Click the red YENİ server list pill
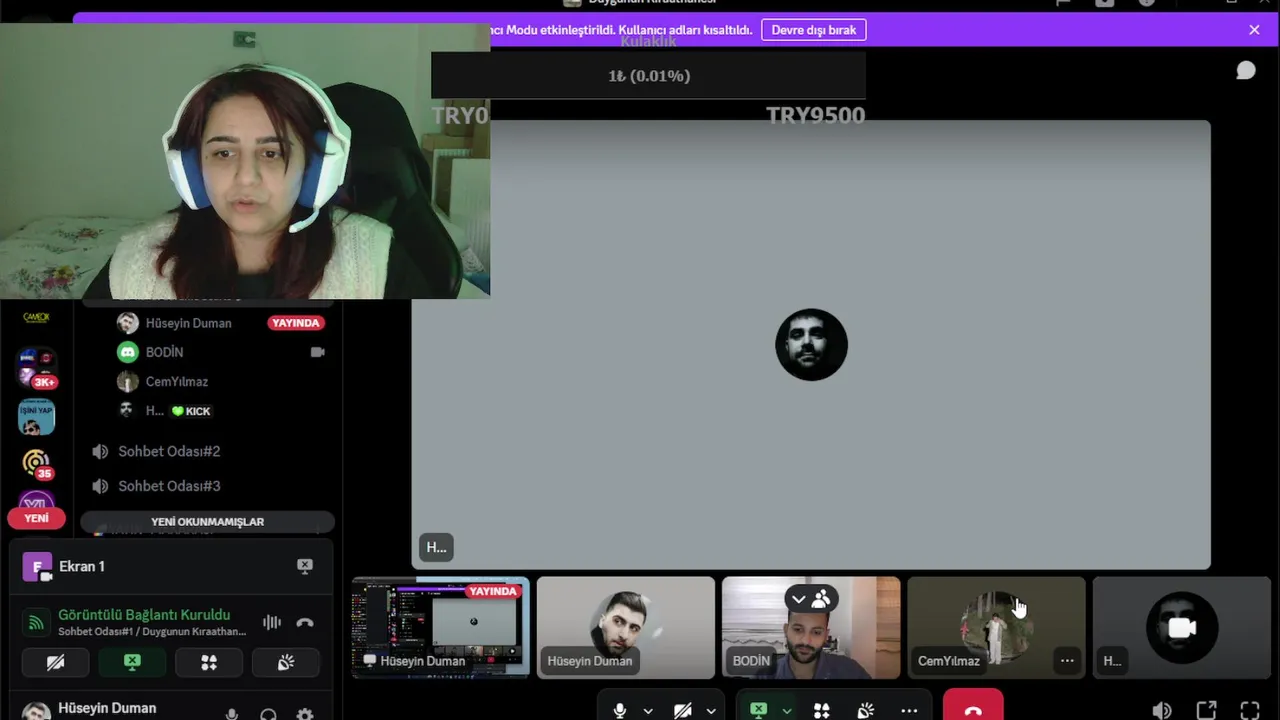The width and height of the screenshot is (1280, 720). (x=37, y=518)
